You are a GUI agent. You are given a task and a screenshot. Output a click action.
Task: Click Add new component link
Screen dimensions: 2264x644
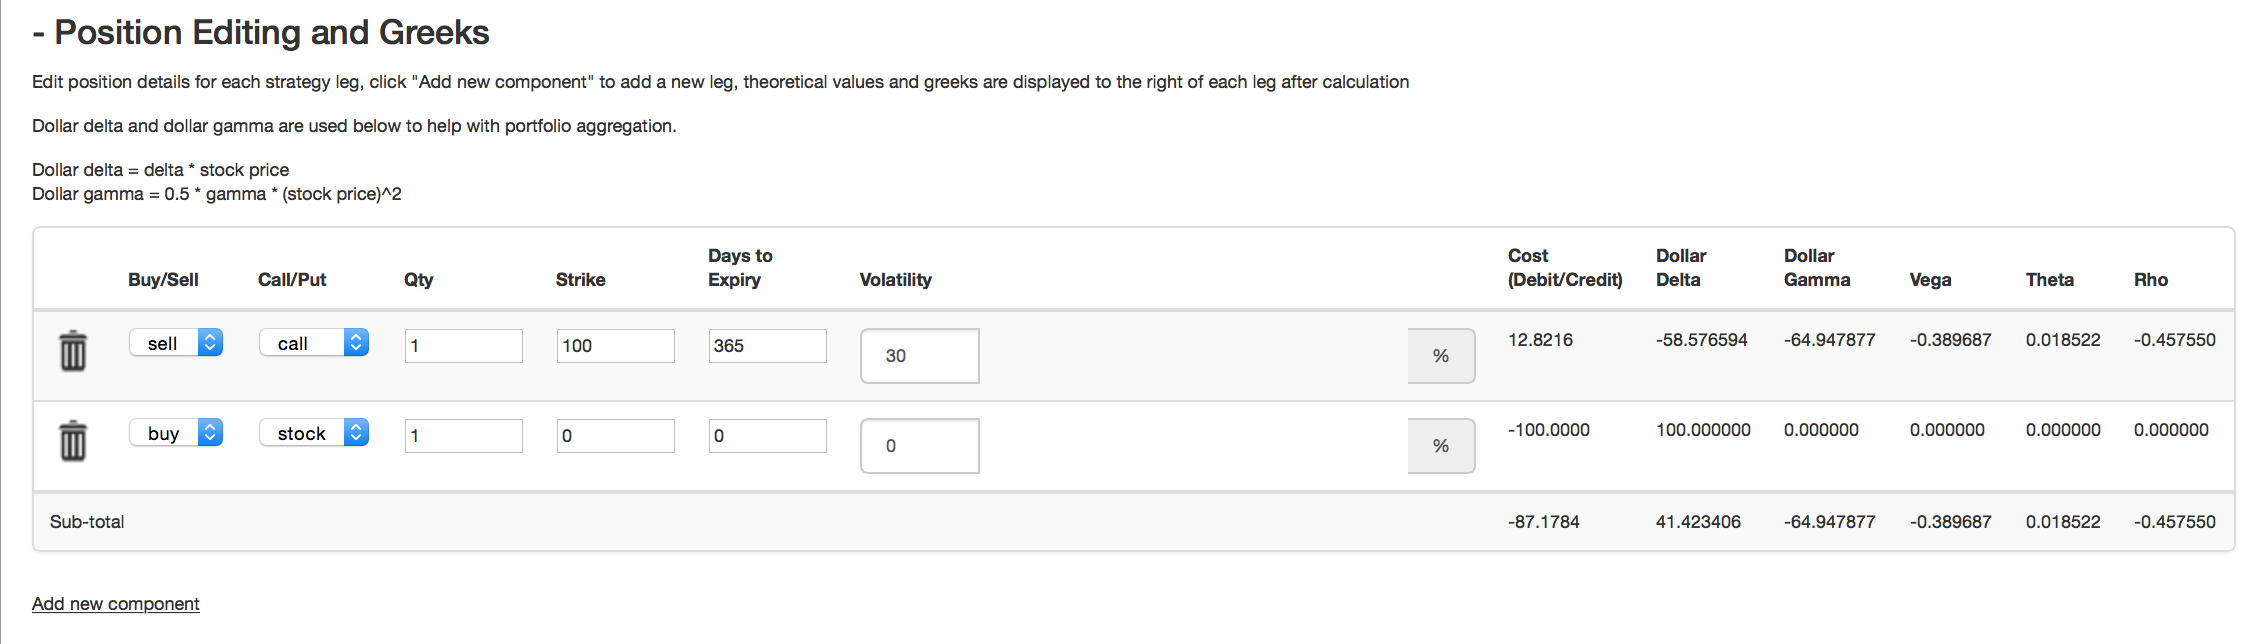[x=116, y=604]
